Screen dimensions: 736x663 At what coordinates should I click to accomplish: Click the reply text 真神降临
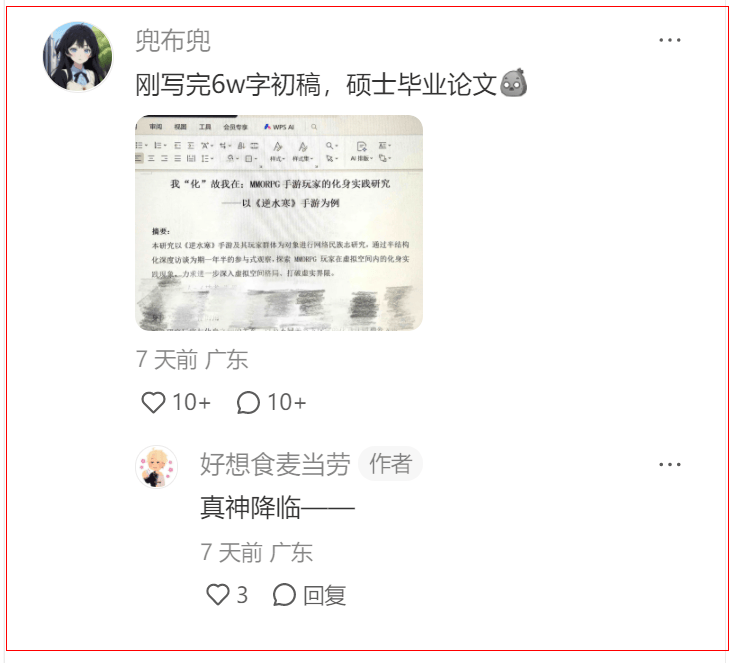pyautogui.click(x=251, y=508)
